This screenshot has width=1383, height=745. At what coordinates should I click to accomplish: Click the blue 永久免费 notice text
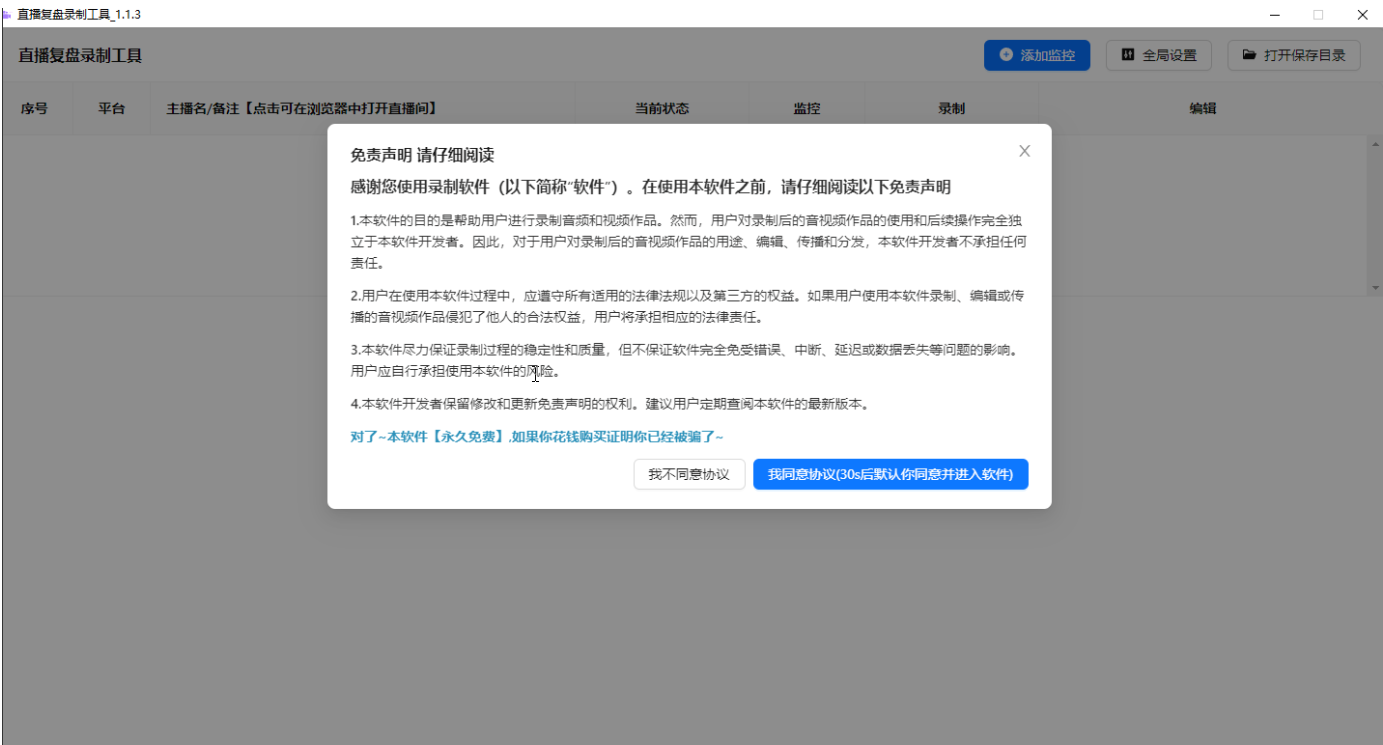pos(537,437)
